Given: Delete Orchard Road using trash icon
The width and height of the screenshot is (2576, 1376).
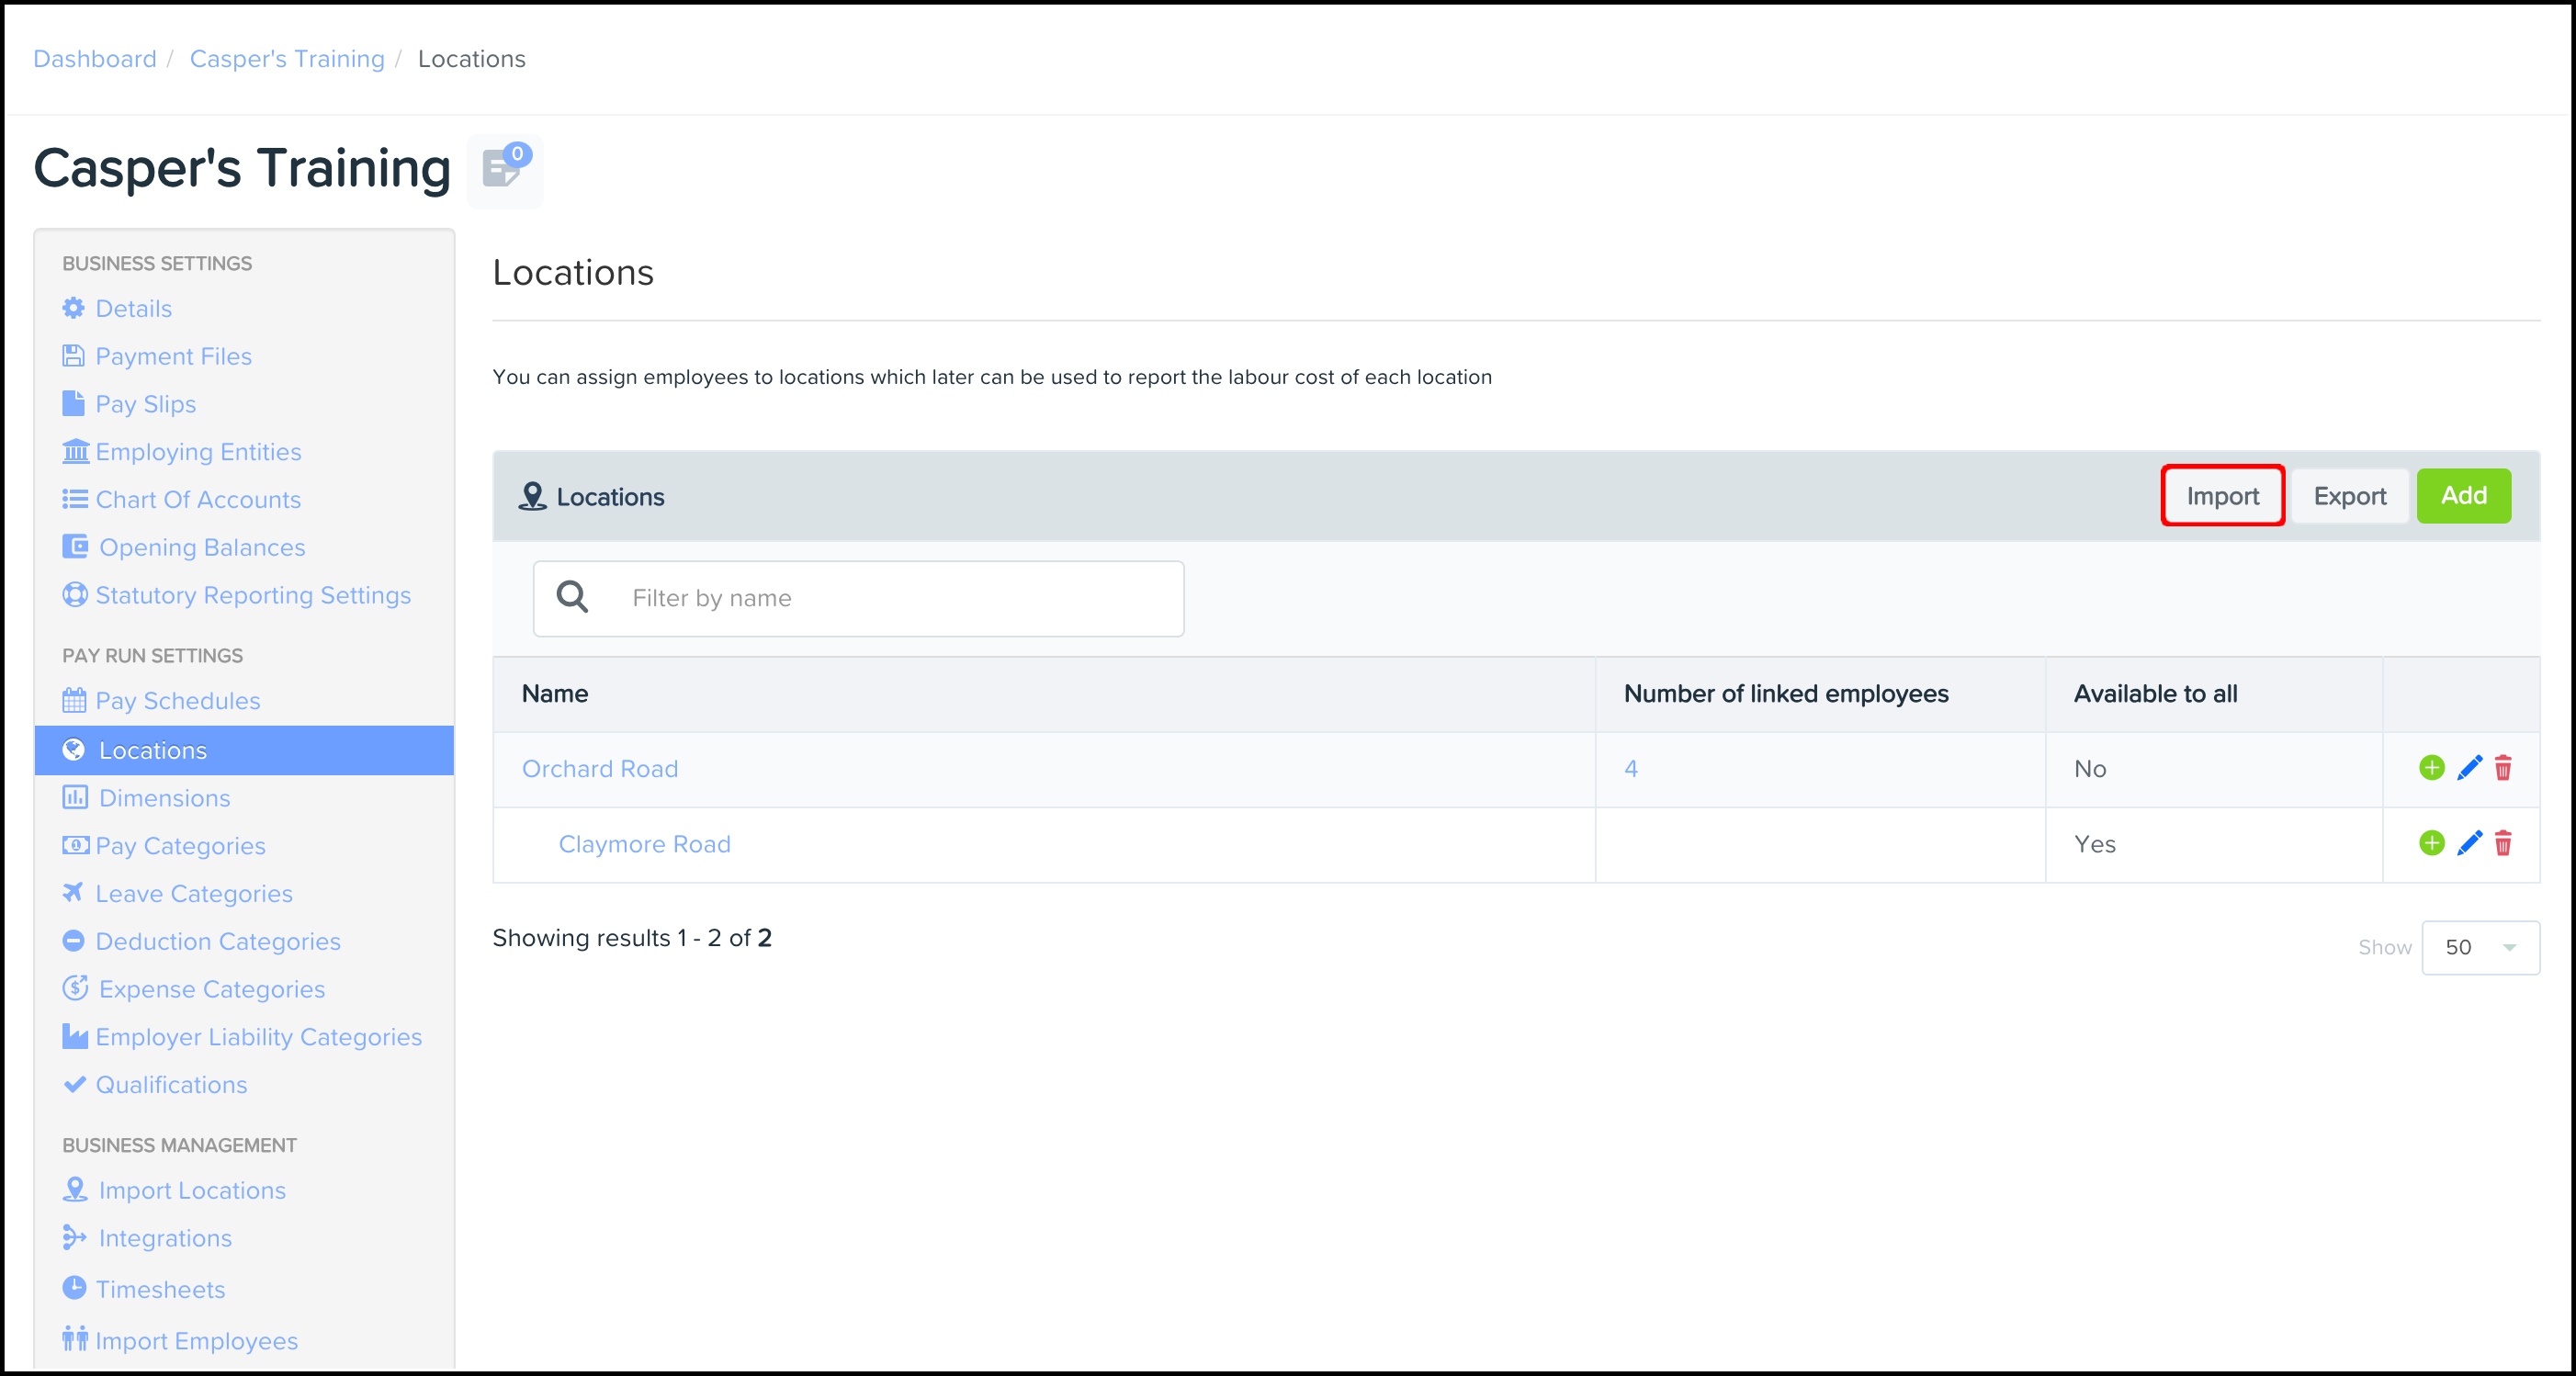Looking at the screenshot, I should click(2503, 768).
